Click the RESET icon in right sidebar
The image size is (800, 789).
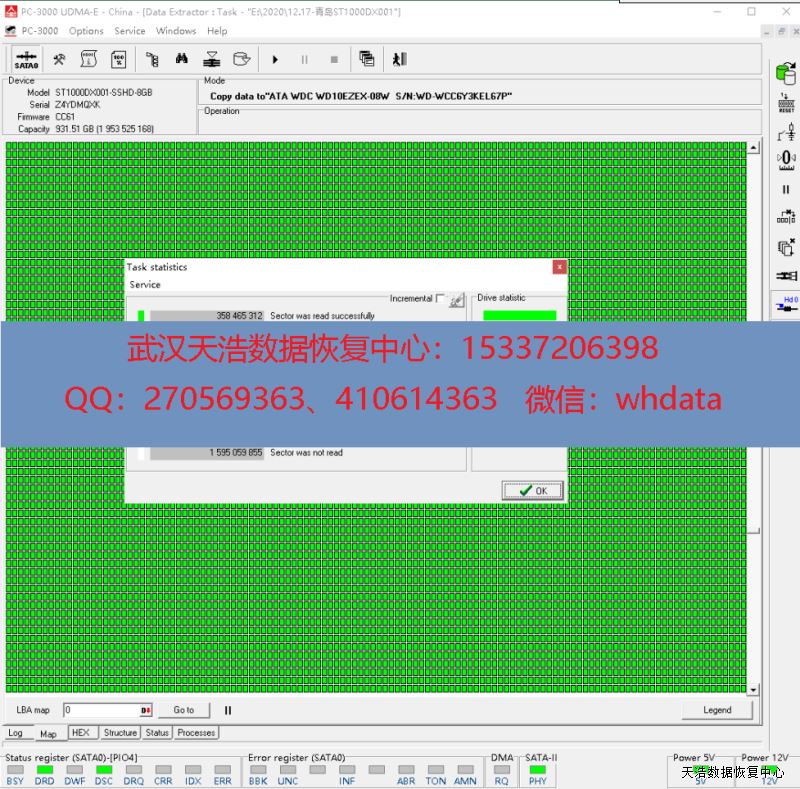[785, 102]
